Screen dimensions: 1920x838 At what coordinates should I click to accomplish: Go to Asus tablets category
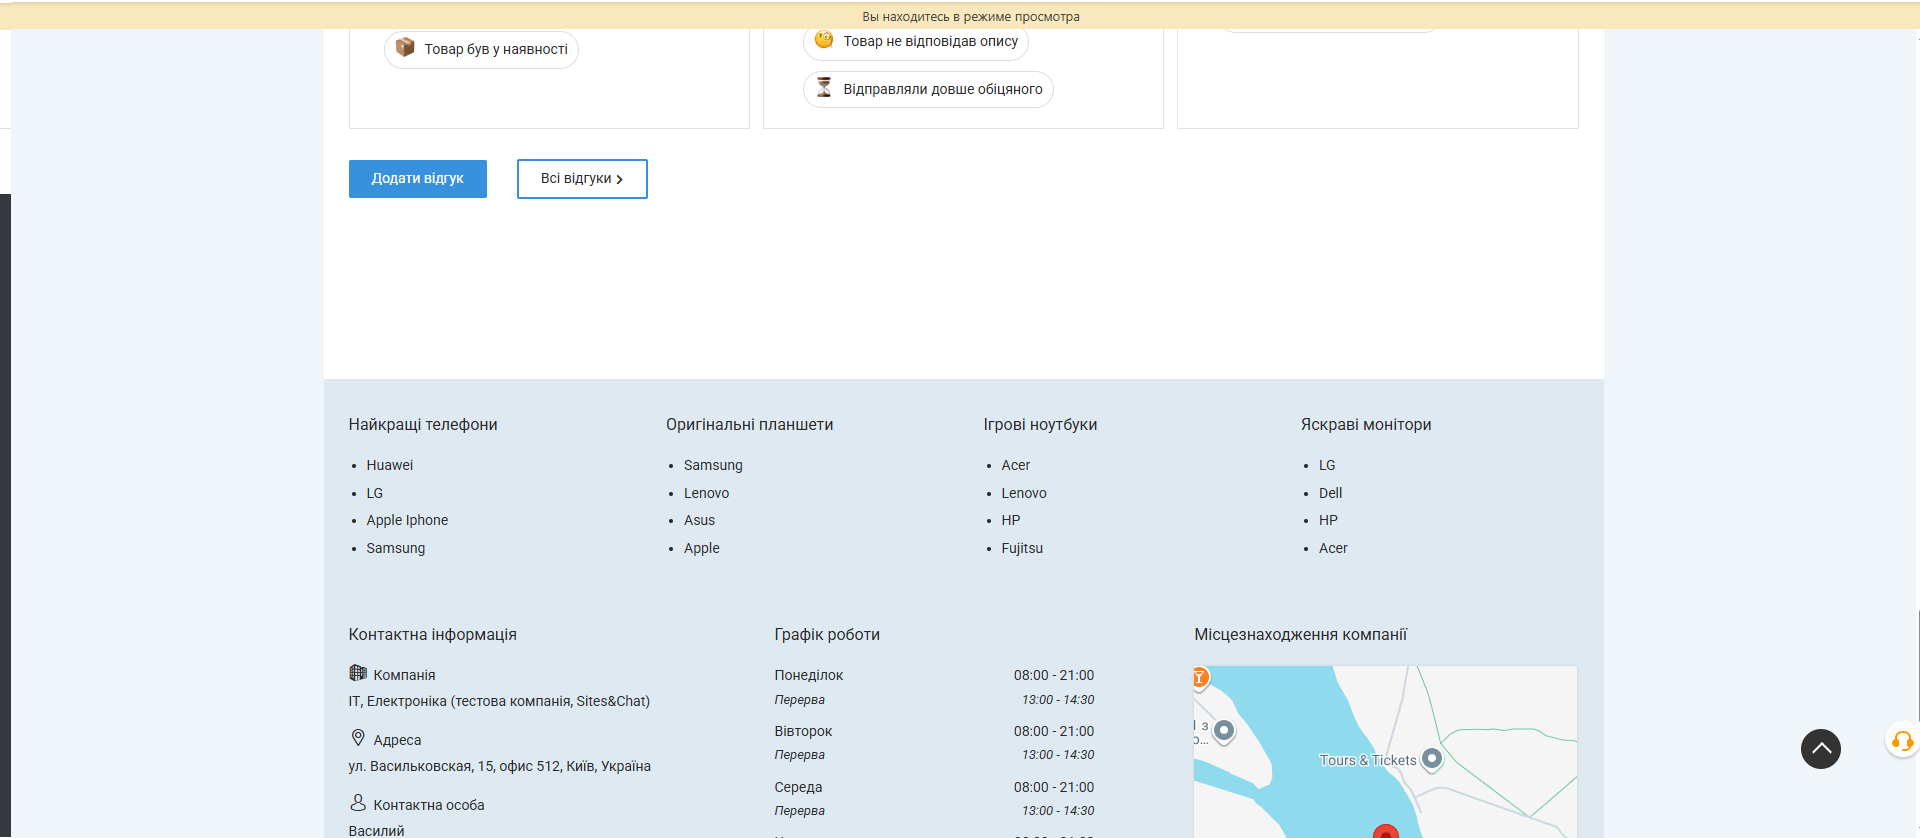(x=699, y=520)
